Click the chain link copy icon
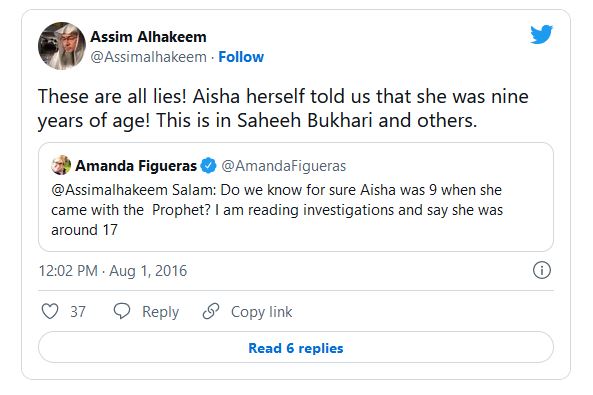 pyautogui.click(x=211, y=311)
